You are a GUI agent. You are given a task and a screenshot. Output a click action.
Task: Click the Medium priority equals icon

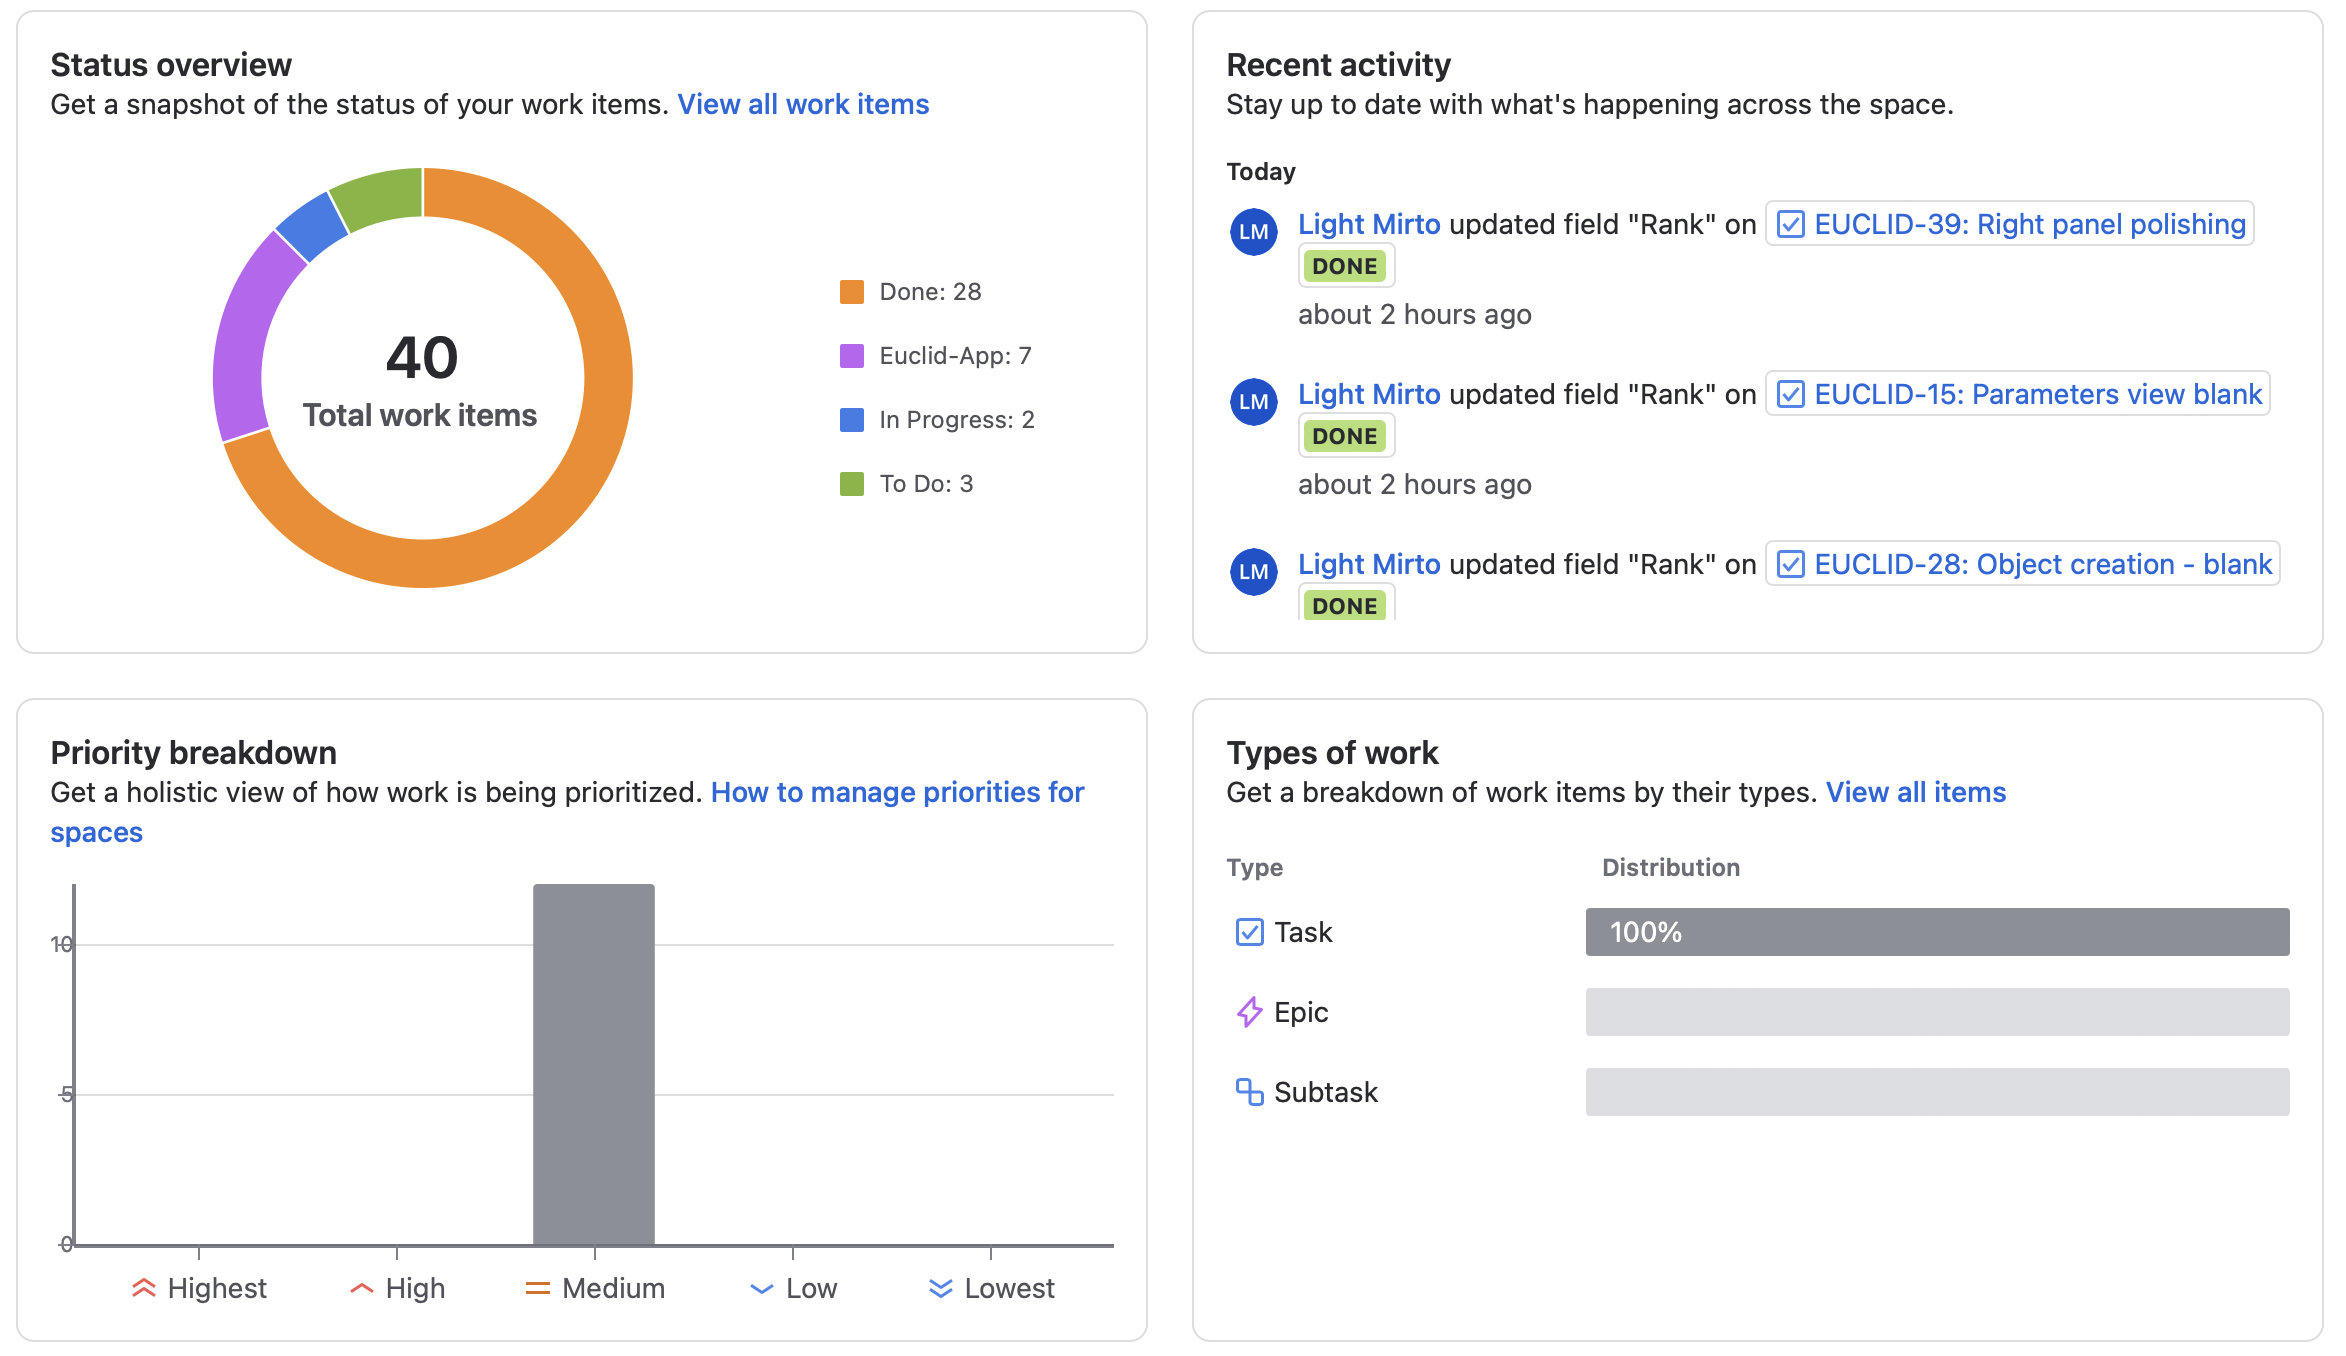pyautogui.click(x=538, y=1288)
